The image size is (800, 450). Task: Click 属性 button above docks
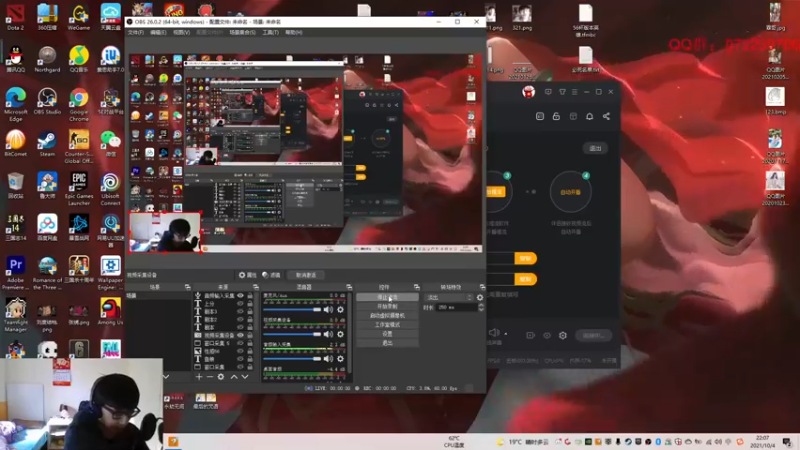click(x=247, y=275)
